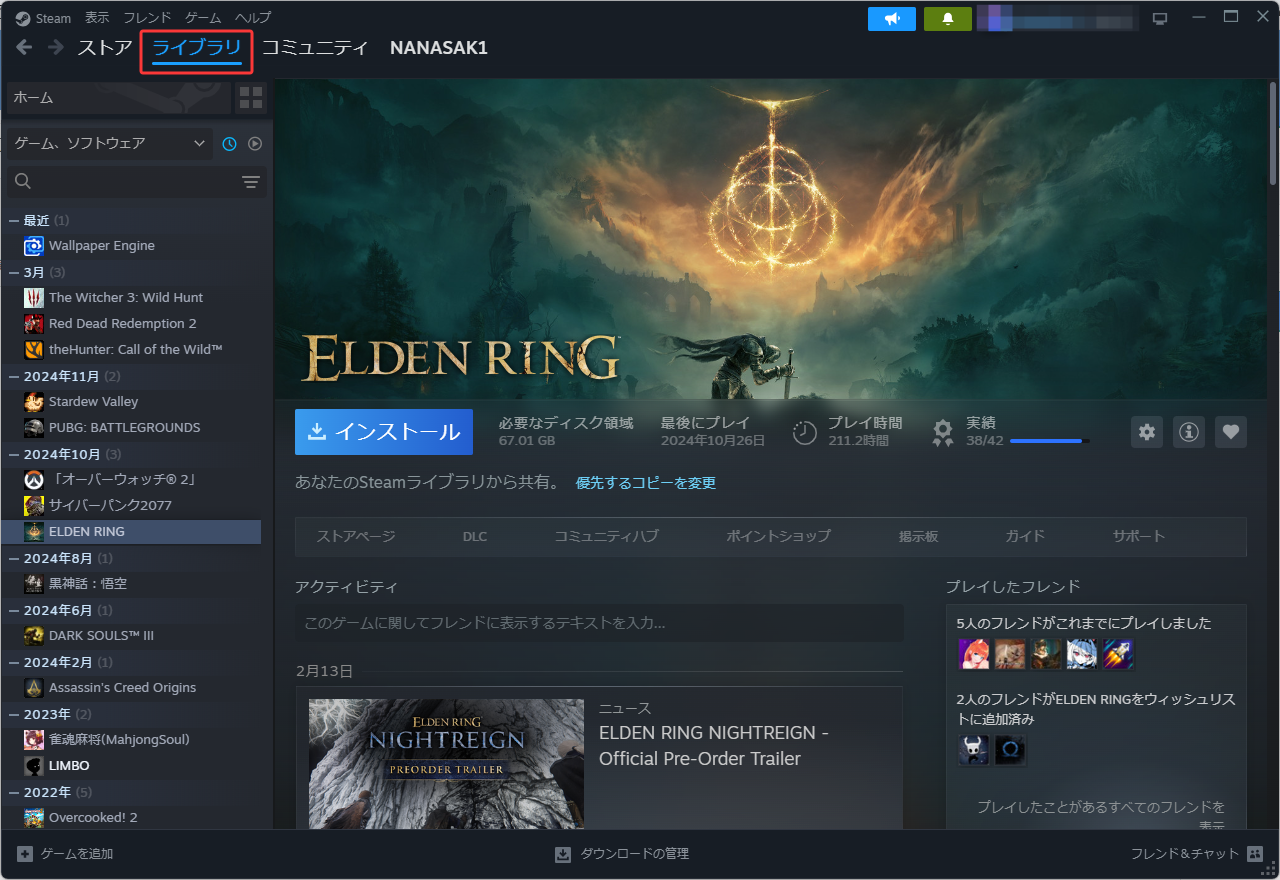Click the announcements megaphone icon
The height and width of the screenshot is (880, 1280).
[x=891, y=19]
